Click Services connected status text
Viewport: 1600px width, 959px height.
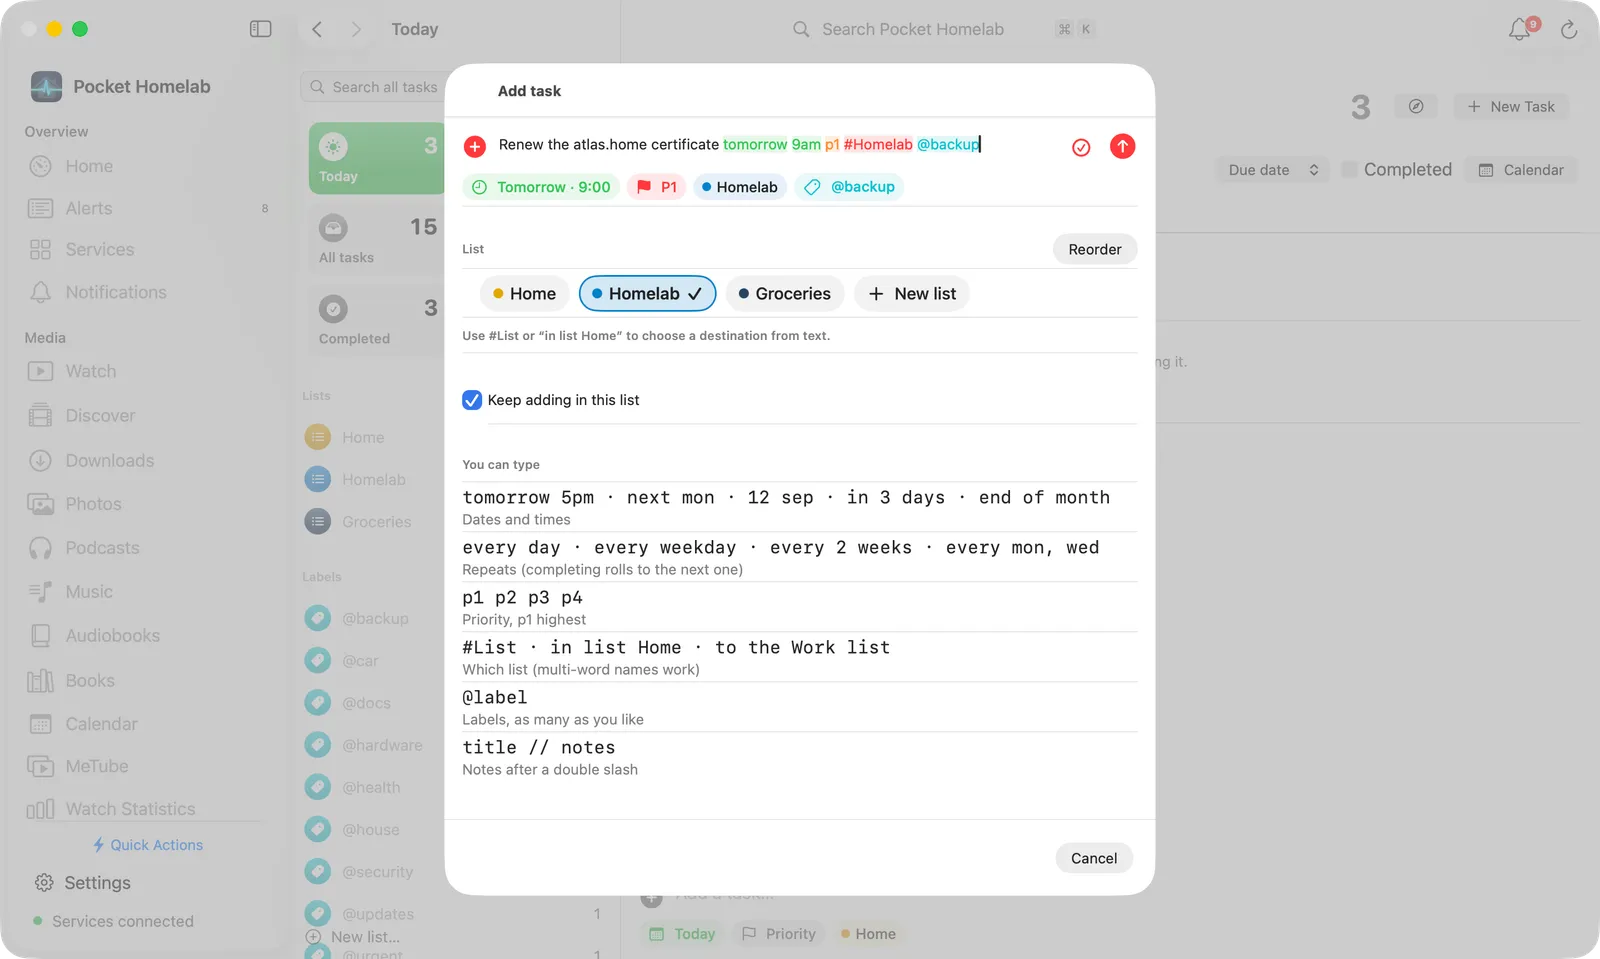pos(123,921)
